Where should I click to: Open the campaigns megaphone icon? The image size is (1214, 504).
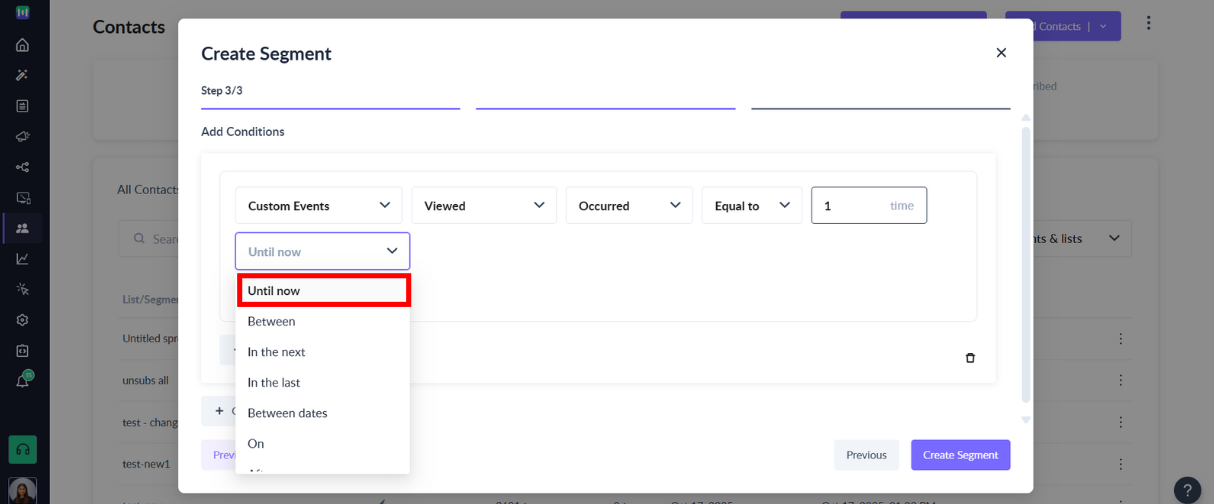22,136
